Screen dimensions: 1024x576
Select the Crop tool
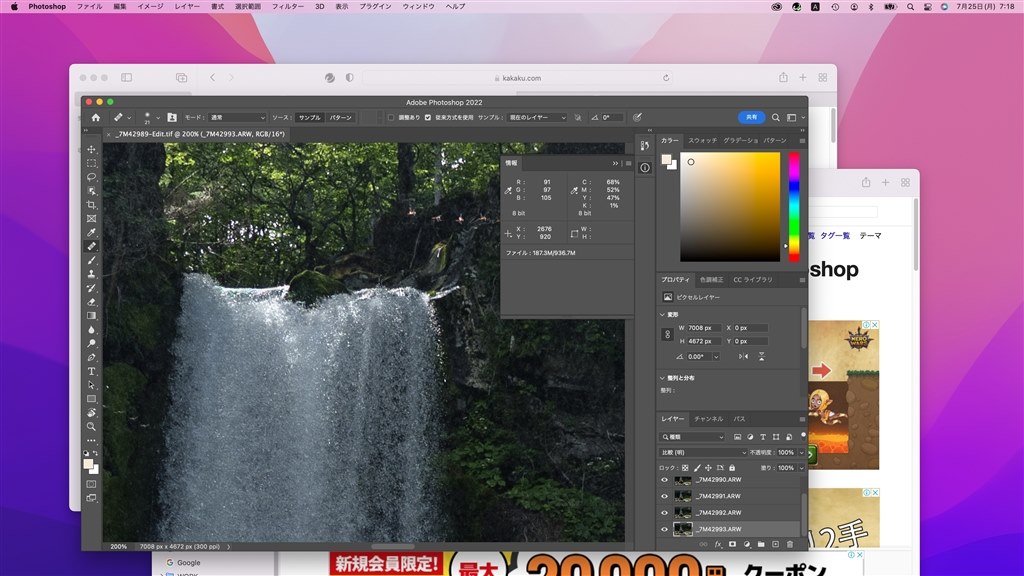[91, 204]
